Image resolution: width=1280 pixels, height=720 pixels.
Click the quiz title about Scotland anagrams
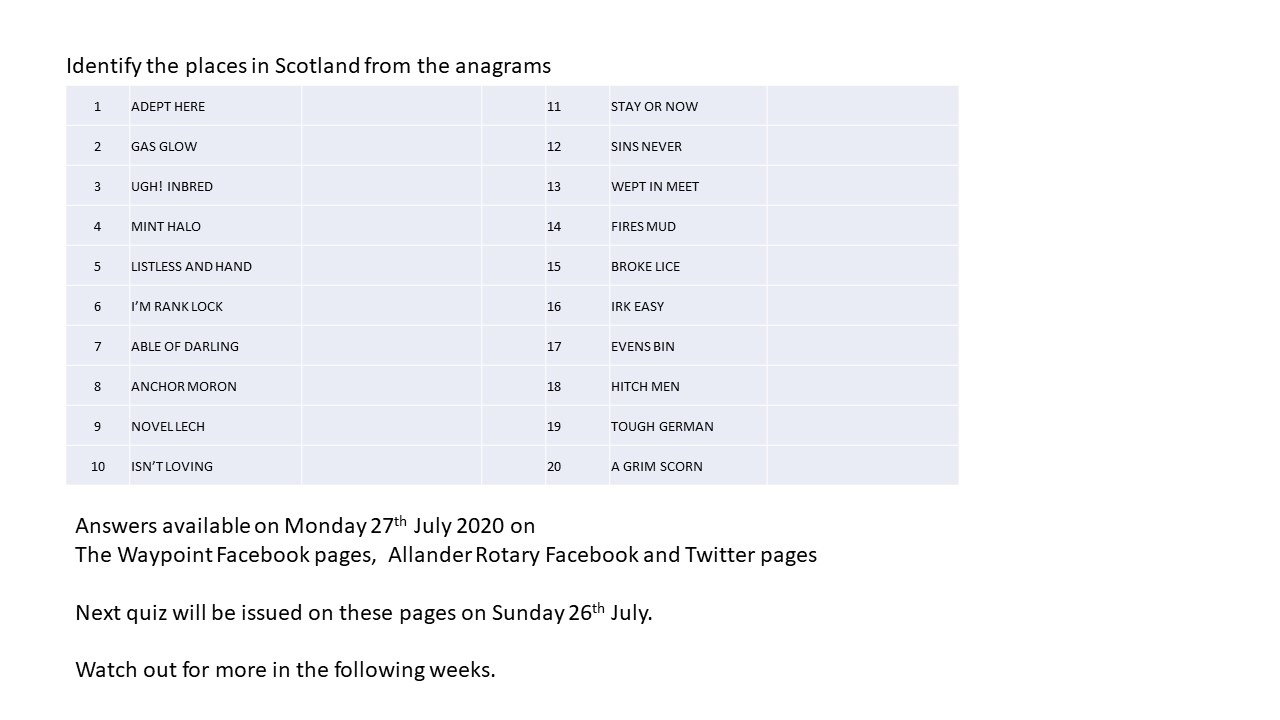(308, 66)
